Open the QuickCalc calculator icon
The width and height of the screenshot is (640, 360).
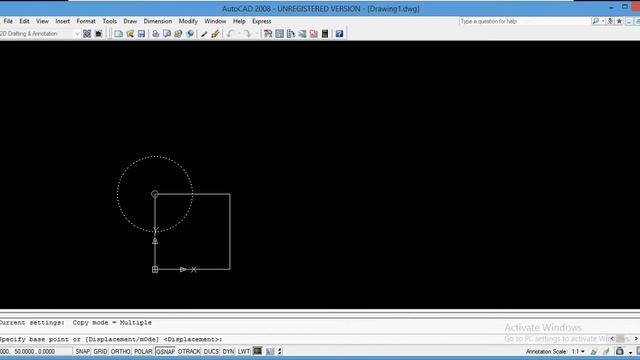(325, 34)
